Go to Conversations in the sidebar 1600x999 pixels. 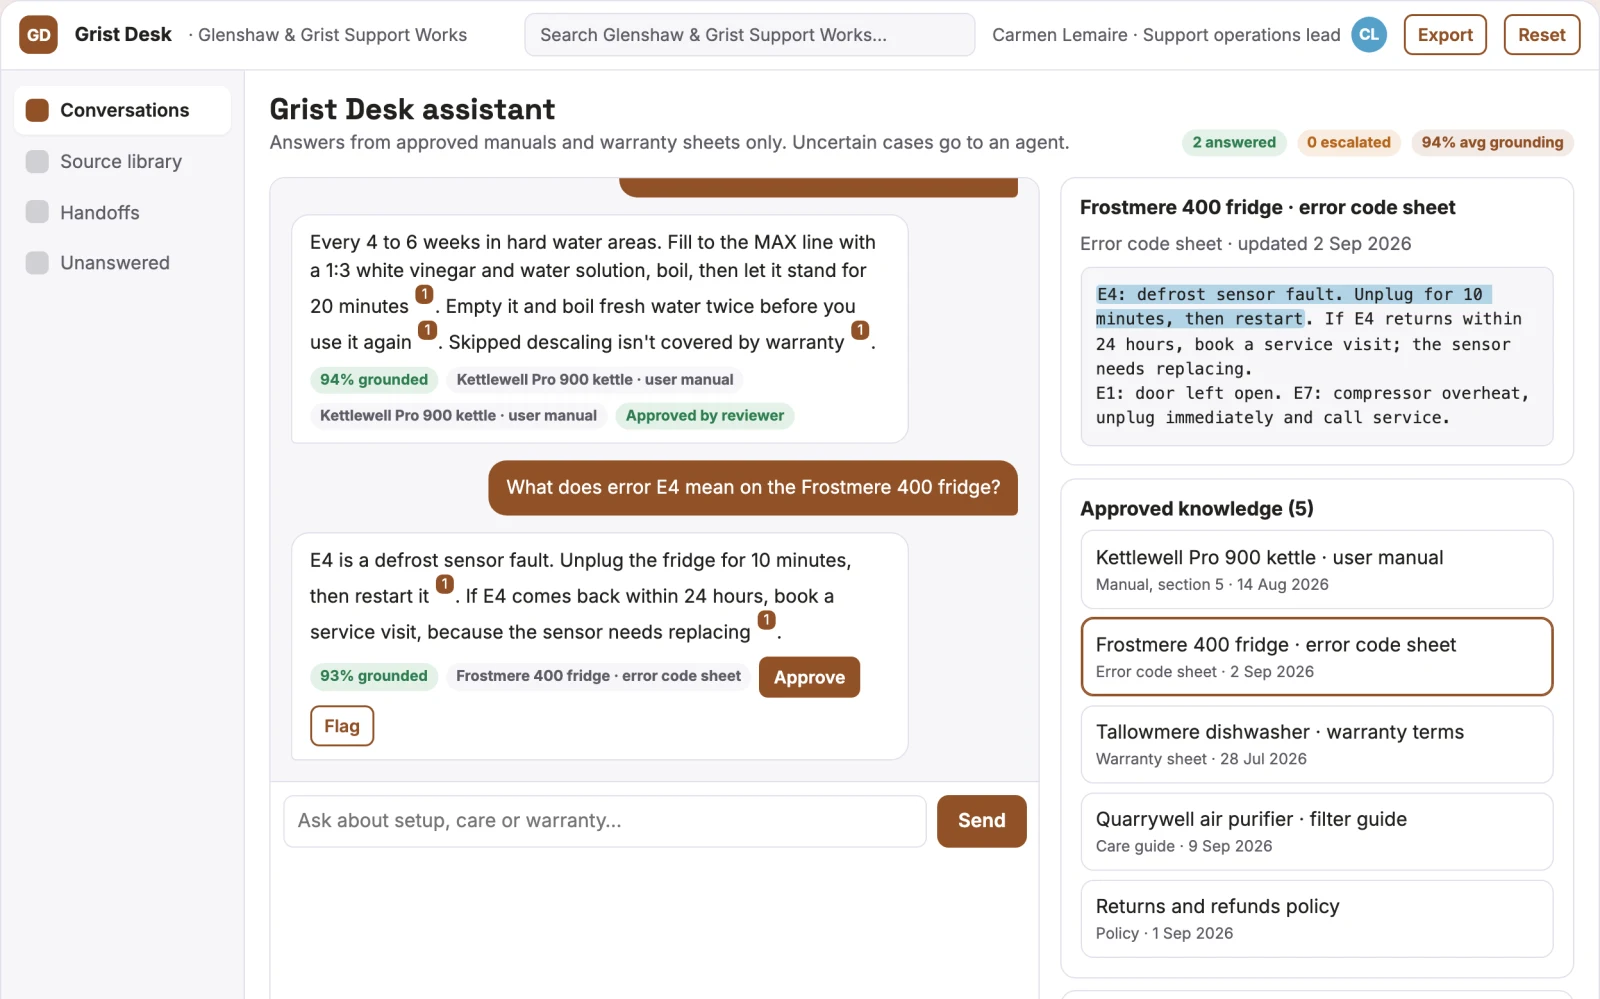pos(122,110)
